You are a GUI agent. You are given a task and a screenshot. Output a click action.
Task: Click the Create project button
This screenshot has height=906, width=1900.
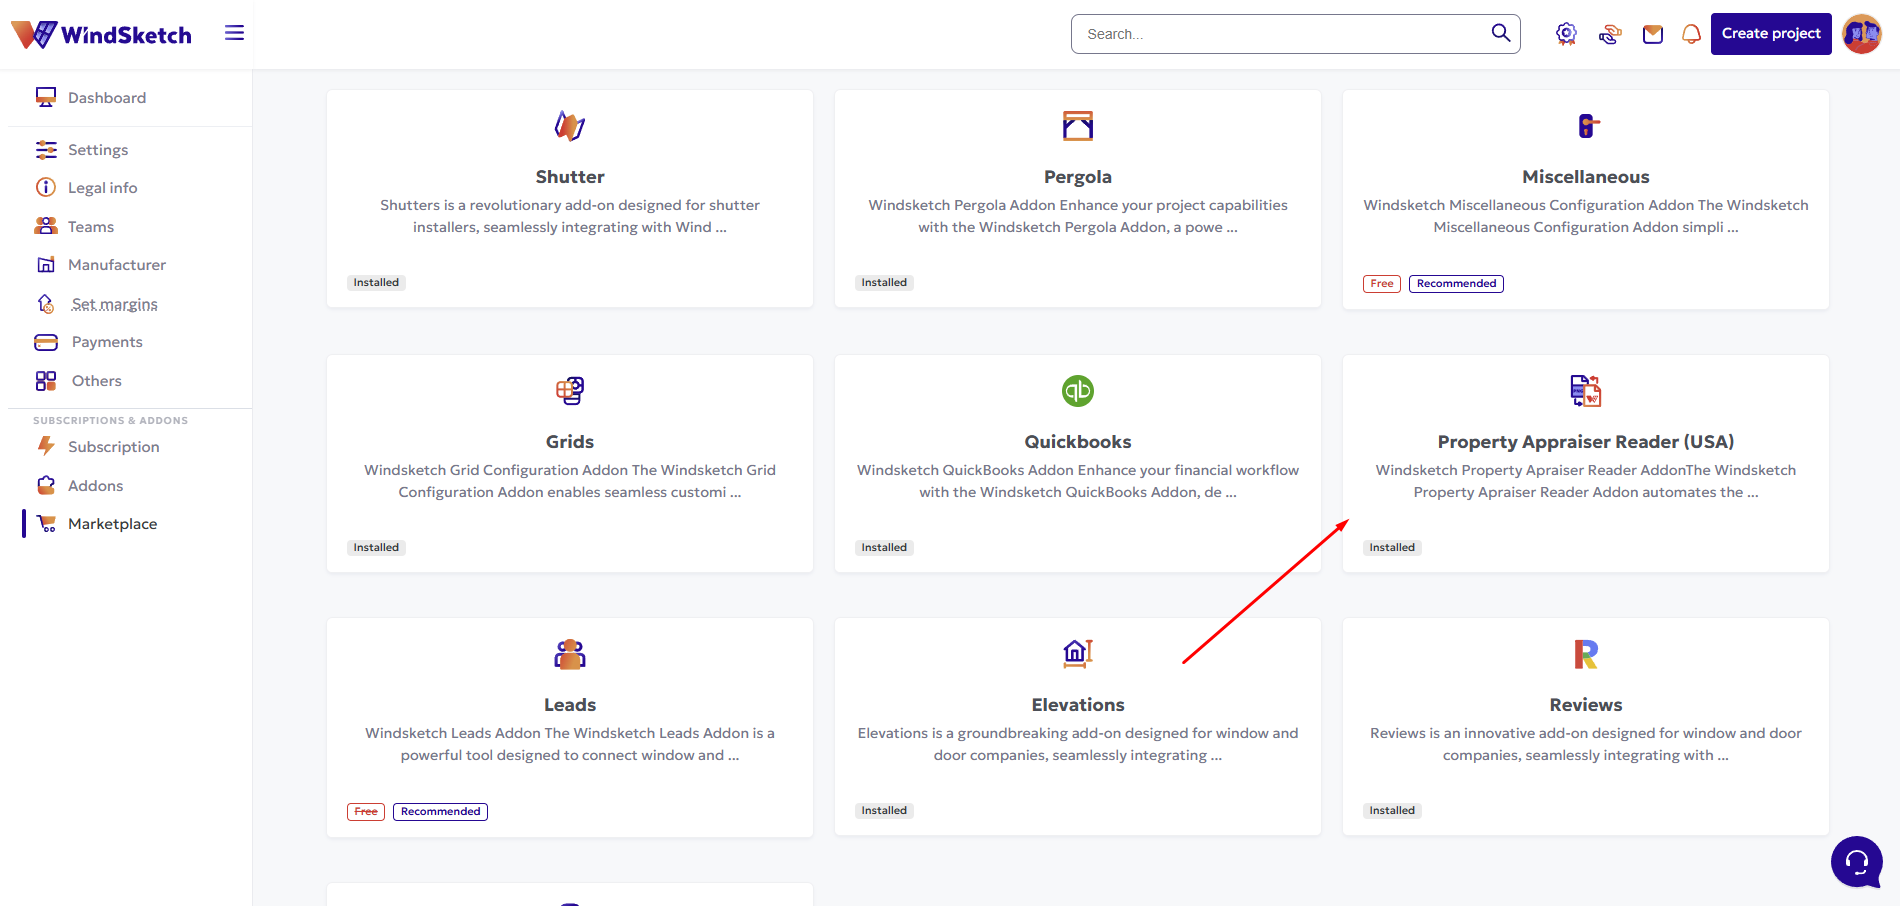tap(1771, 34)
